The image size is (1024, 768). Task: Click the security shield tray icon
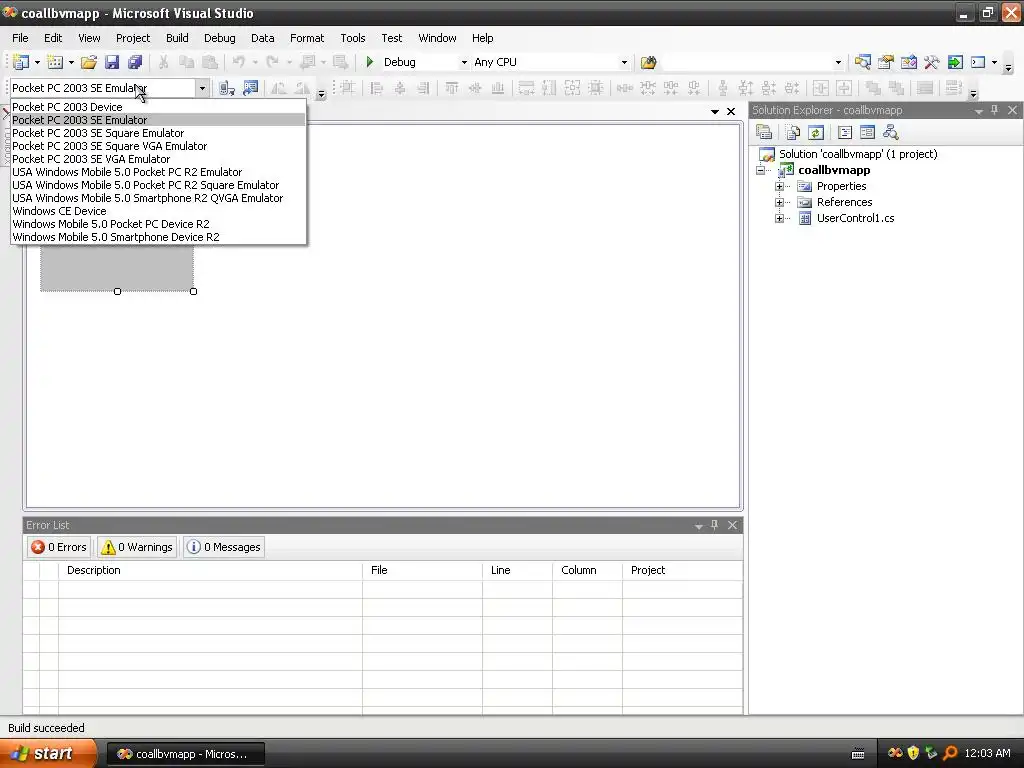913,754
